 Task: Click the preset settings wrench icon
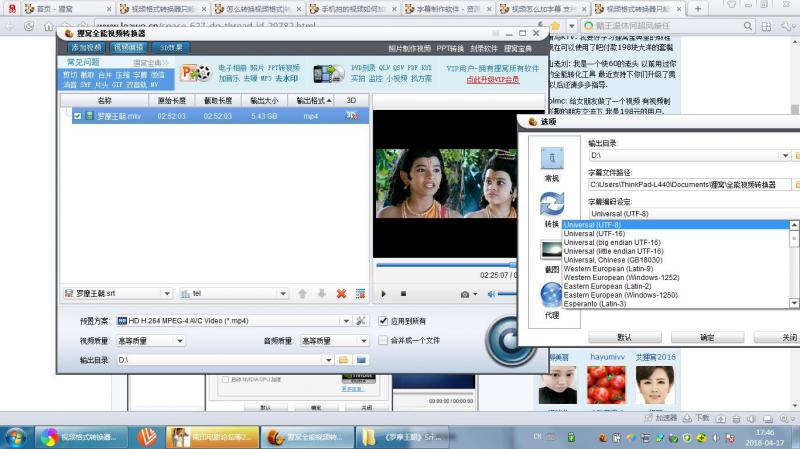coord(361,321)
